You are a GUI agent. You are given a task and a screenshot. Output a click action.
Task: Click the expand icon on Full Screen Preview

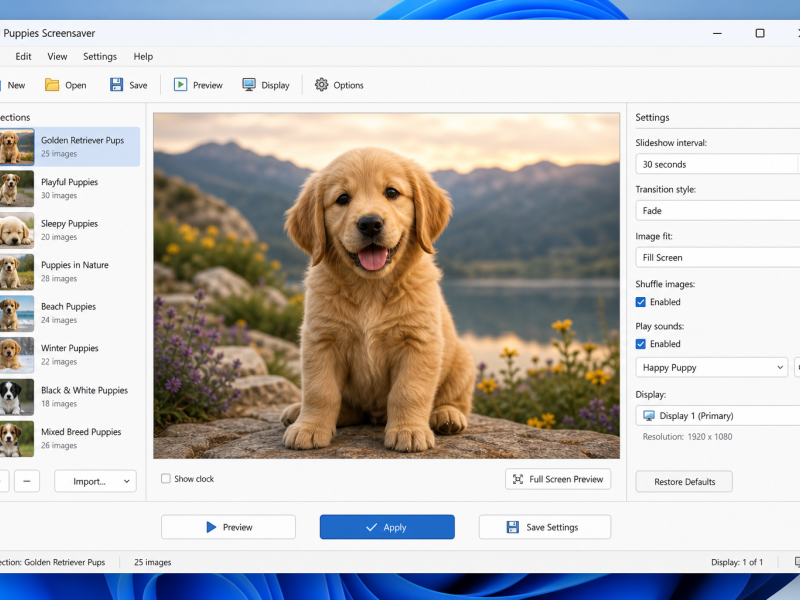pyautogui.click(x=518, y=479)
